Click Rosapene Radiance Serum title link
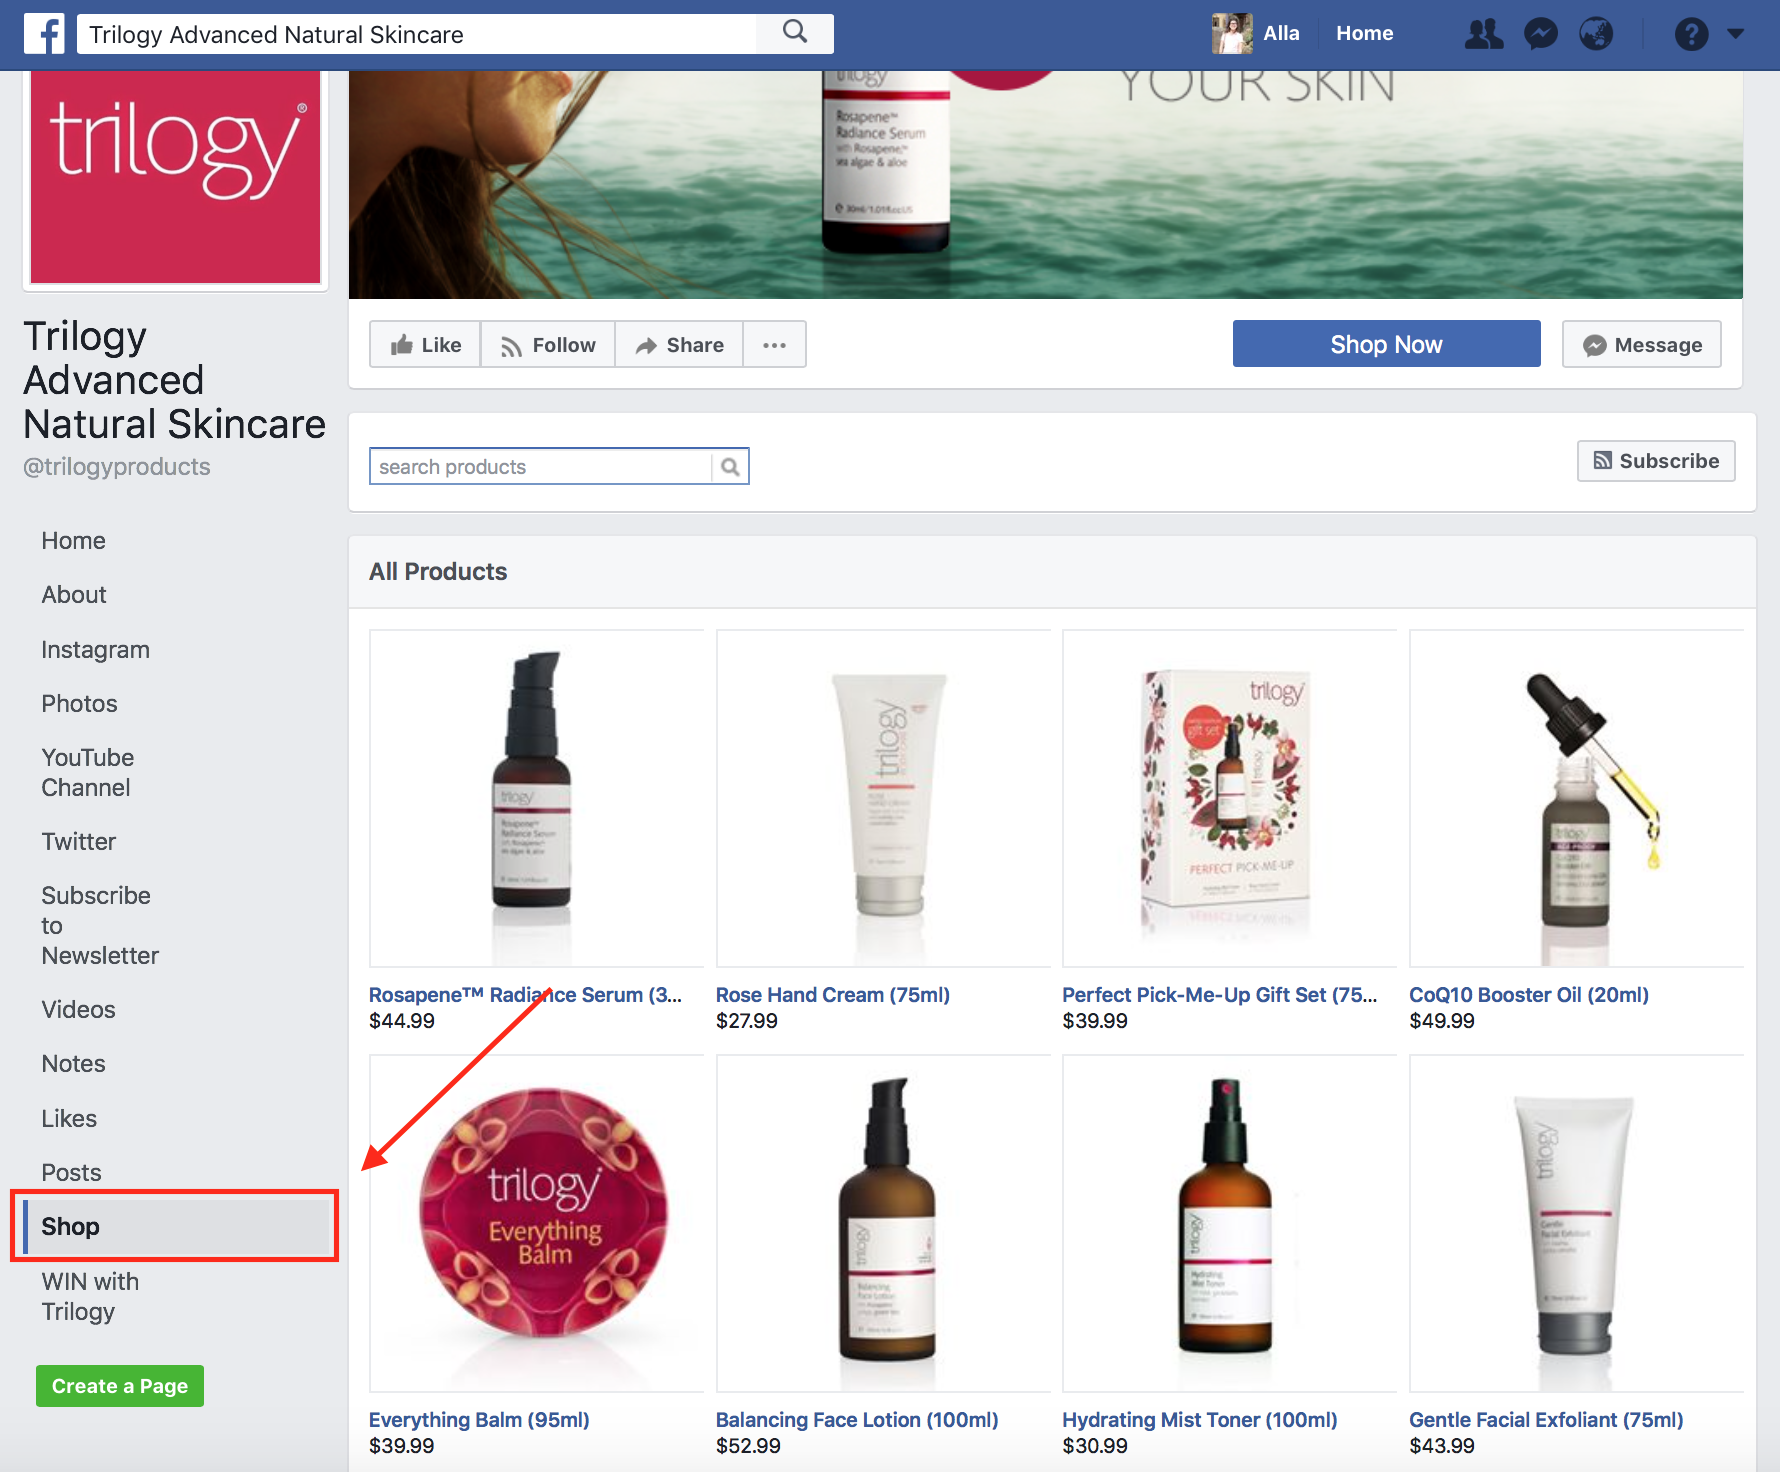The image size is (1780, 1472). (525, 995)
